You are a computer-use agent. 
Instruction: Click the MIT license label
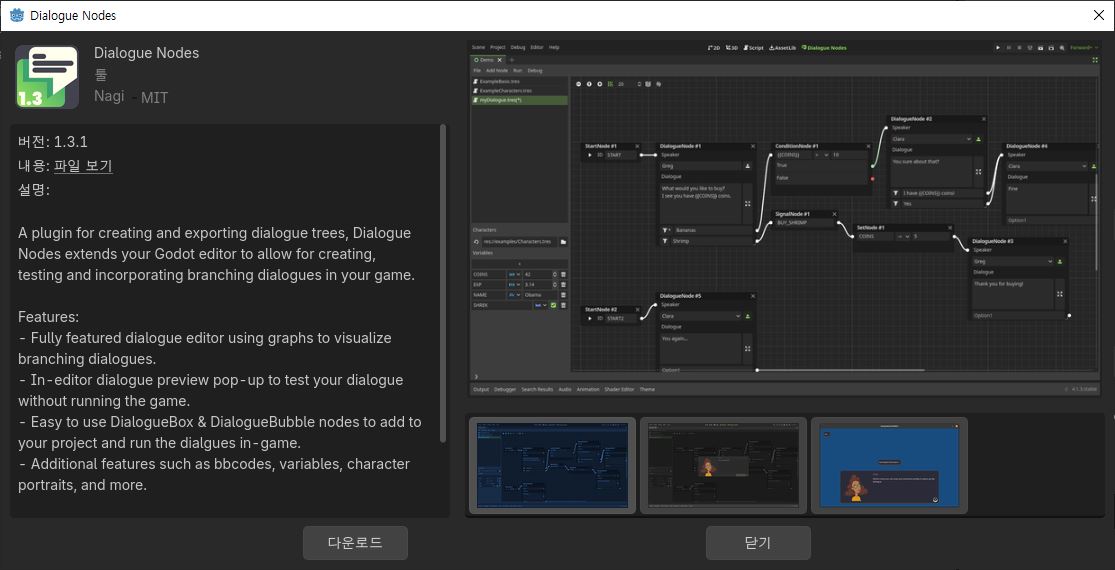click(x=154, y=98)
